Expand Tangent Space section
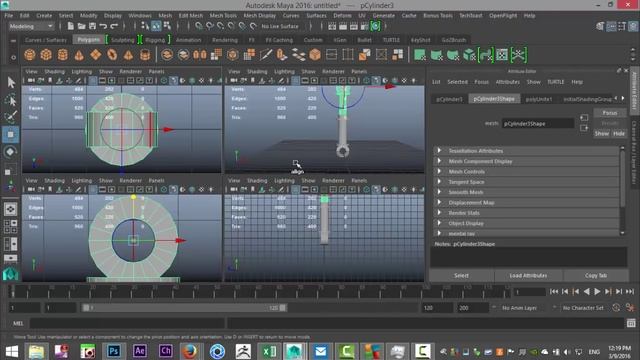 coord(526,182)
